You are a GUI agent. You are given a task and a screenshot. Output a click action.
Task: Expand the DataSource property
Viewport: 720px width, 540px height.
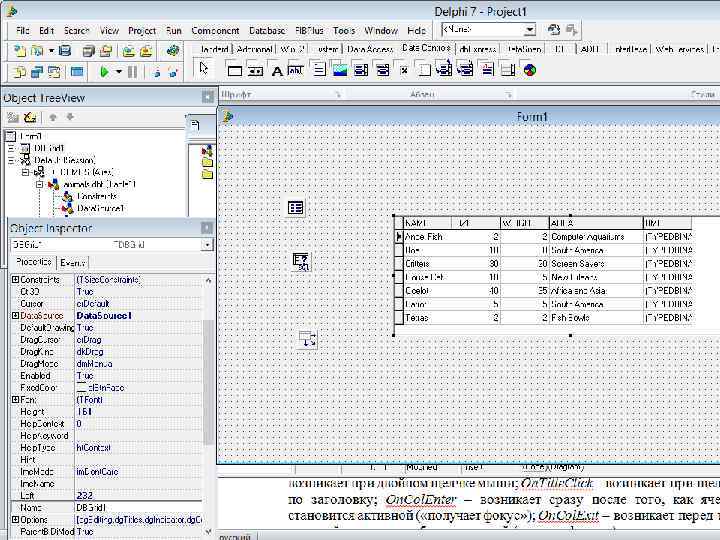click(x=15, y=315)
